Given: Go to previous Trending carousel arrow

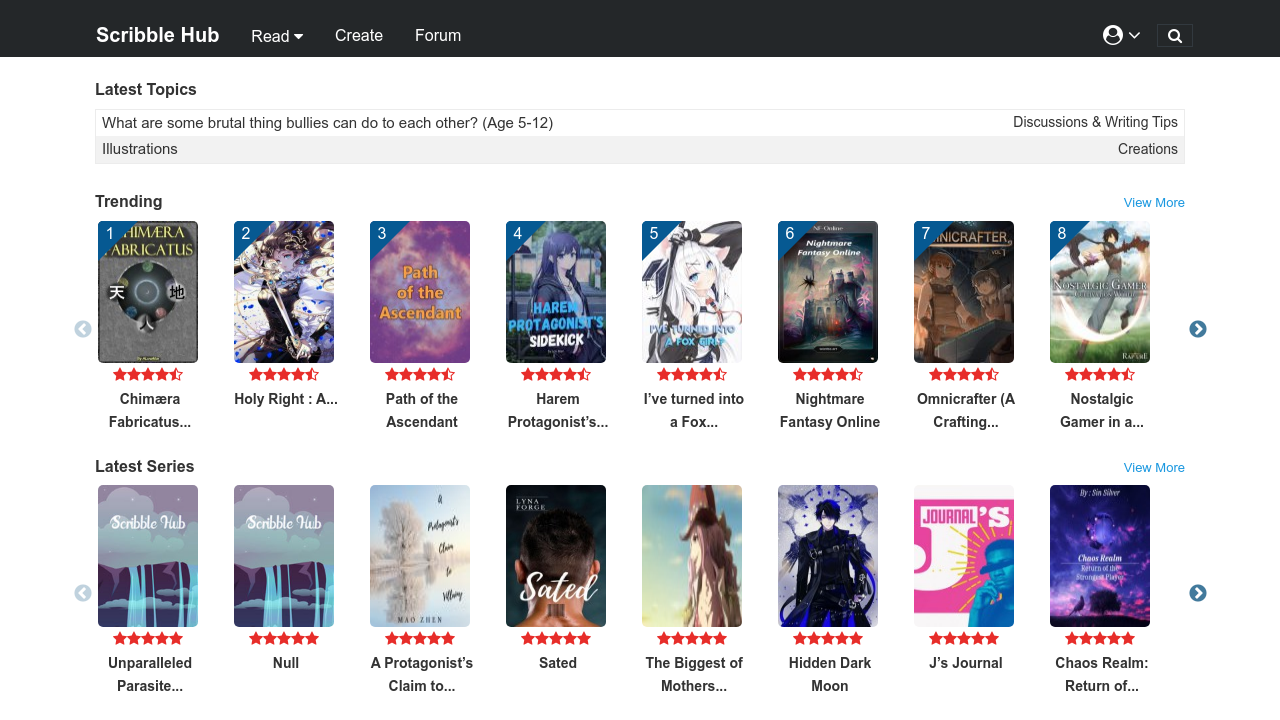Looking at the screenshot, I should point(83,329).
